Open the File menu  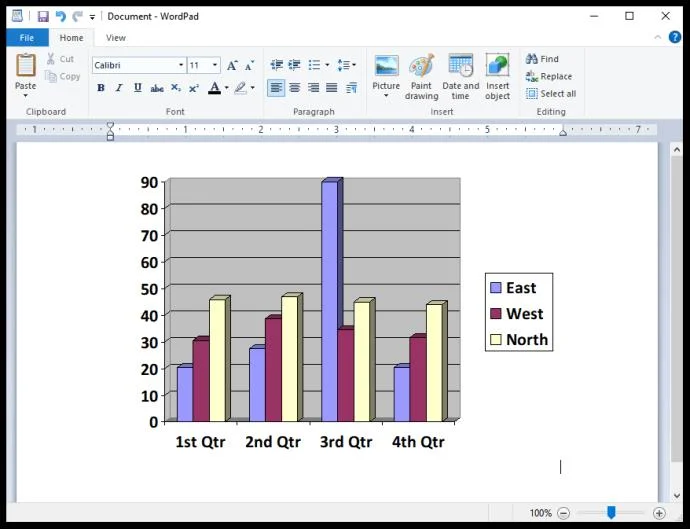click(27, 38)
